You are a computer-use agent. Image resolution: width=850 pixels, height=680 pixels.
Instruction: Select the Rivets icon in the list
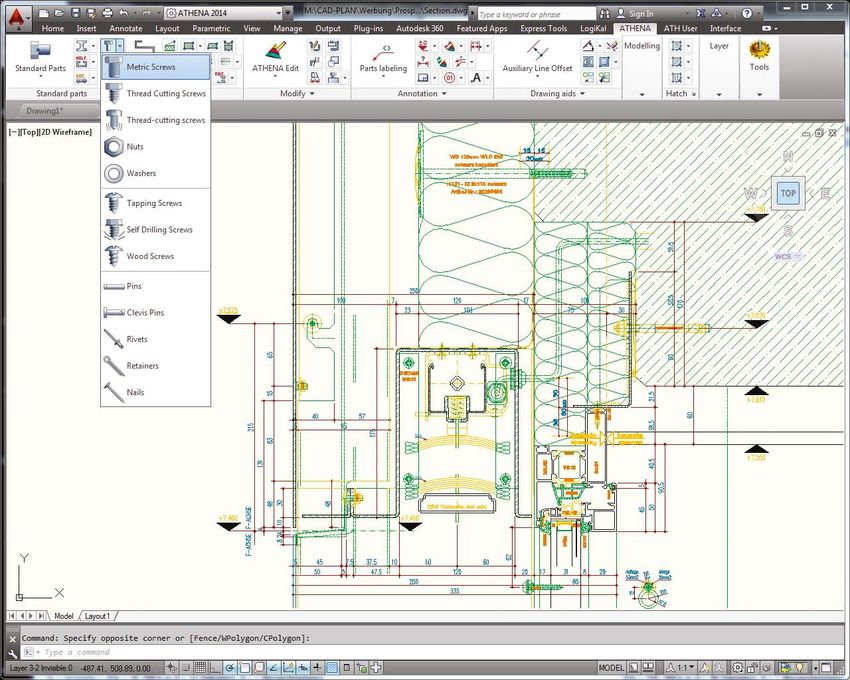(113, 340)
